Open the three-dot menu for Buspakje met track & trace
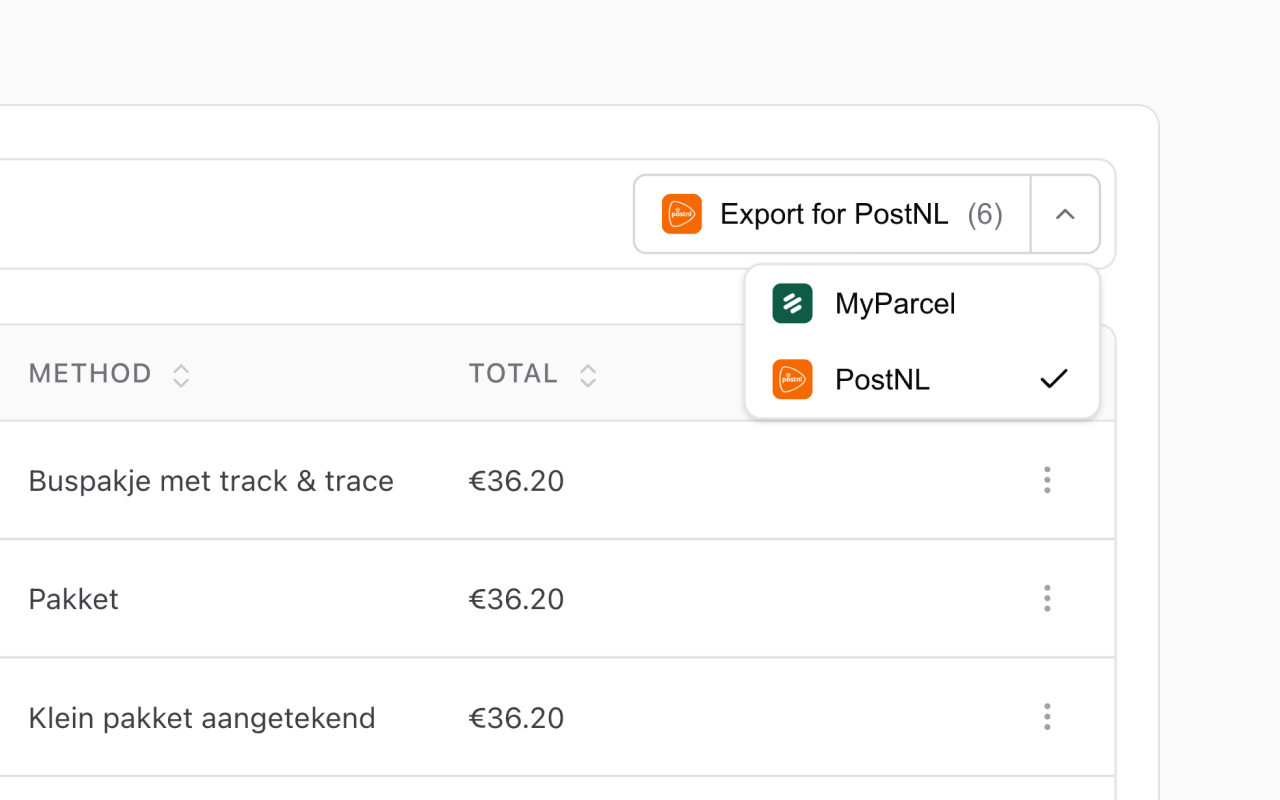This screenshot has width=1280, height=800. pos(1047,480)
